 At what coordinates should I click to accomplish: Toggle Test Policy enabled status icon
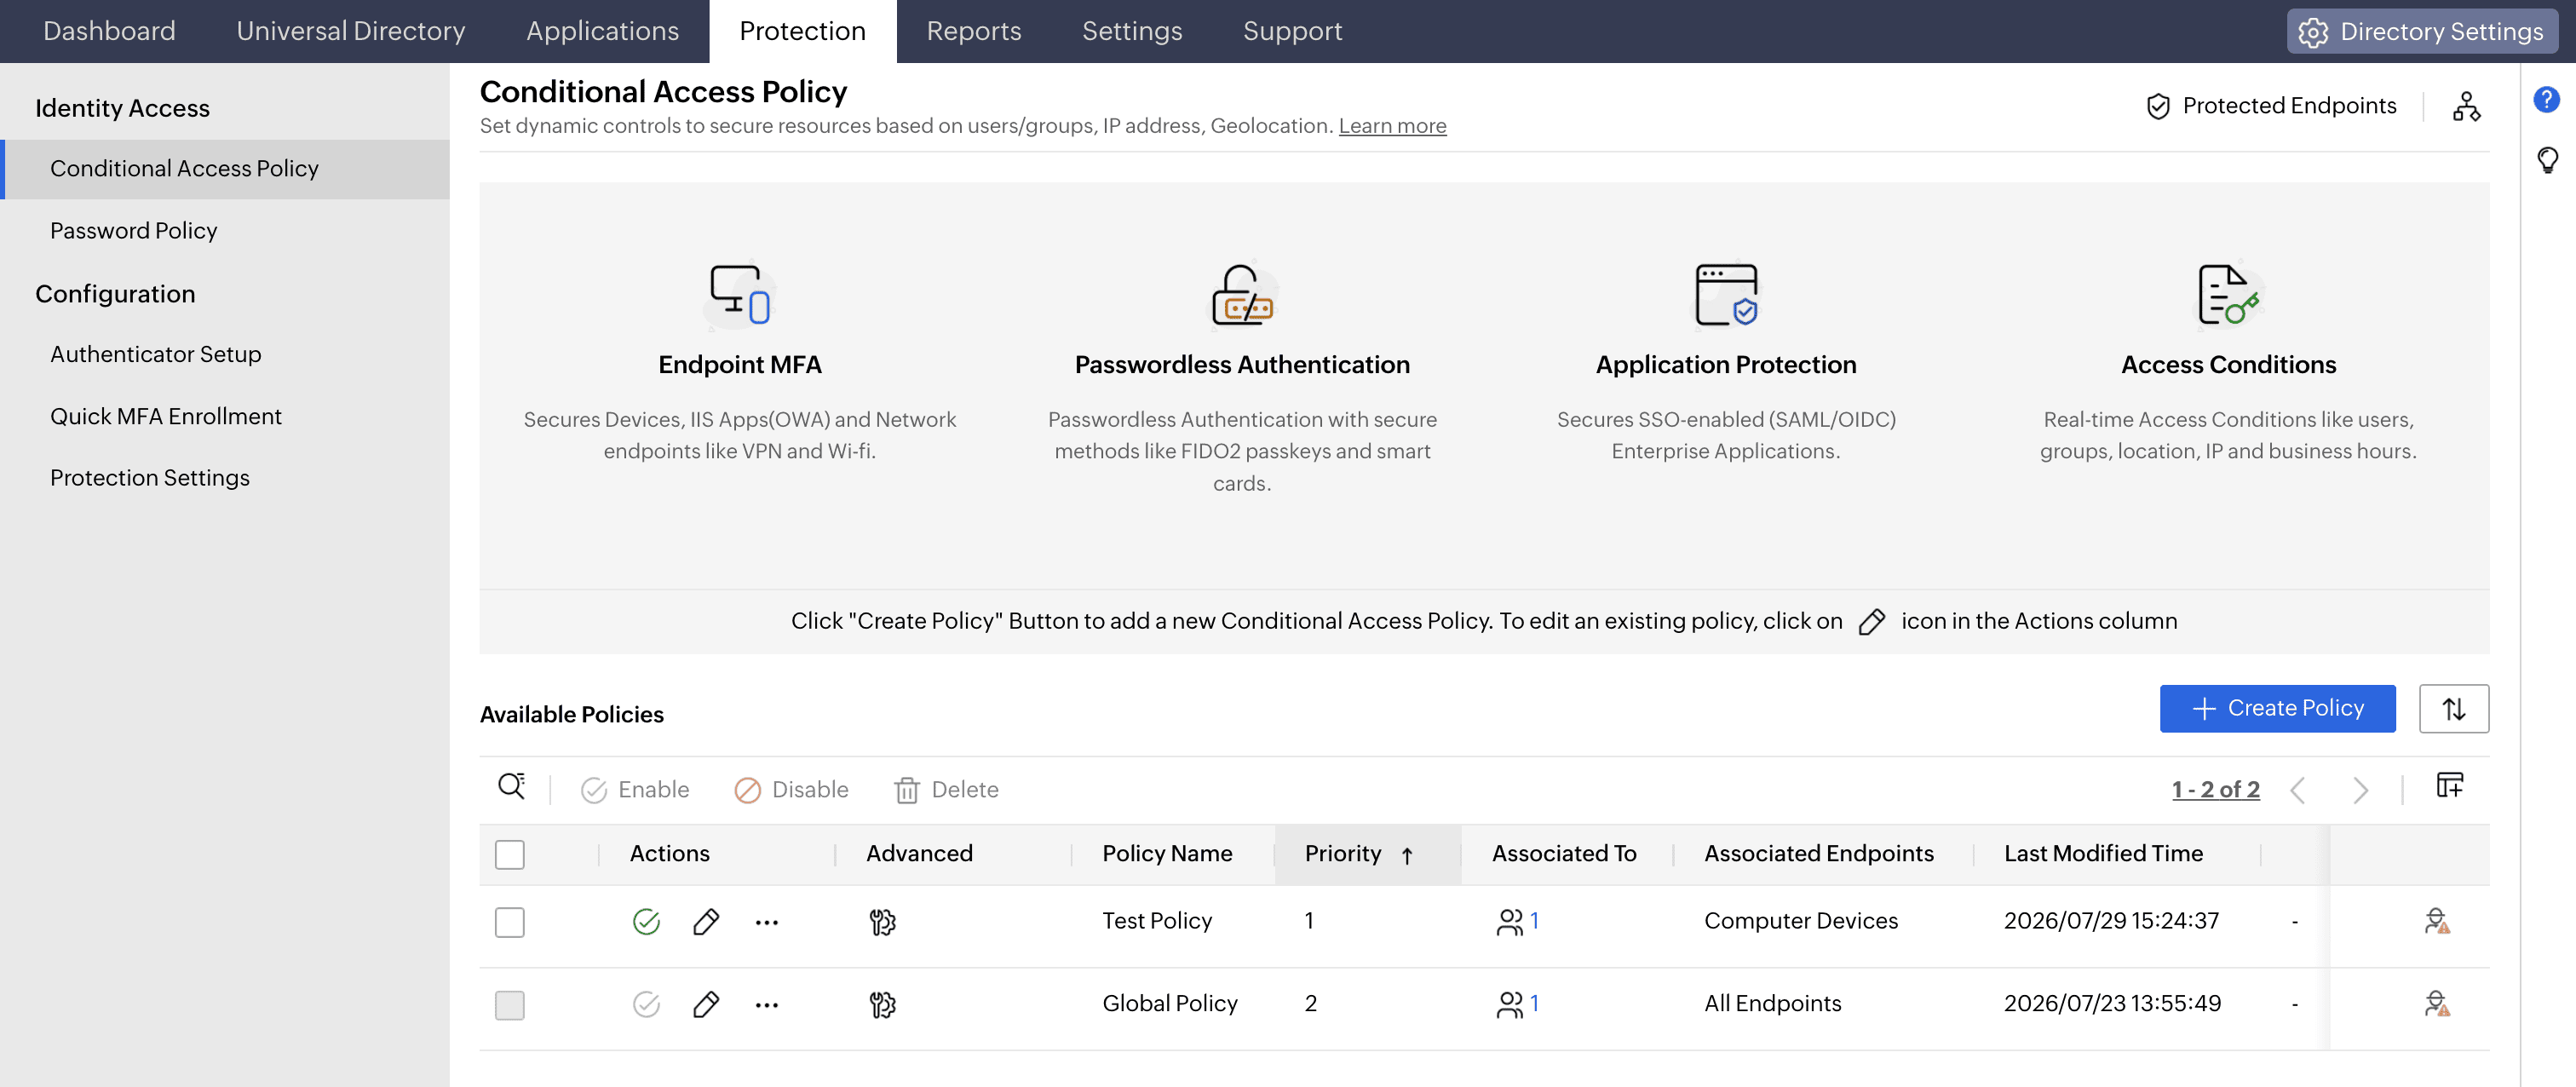646,921
